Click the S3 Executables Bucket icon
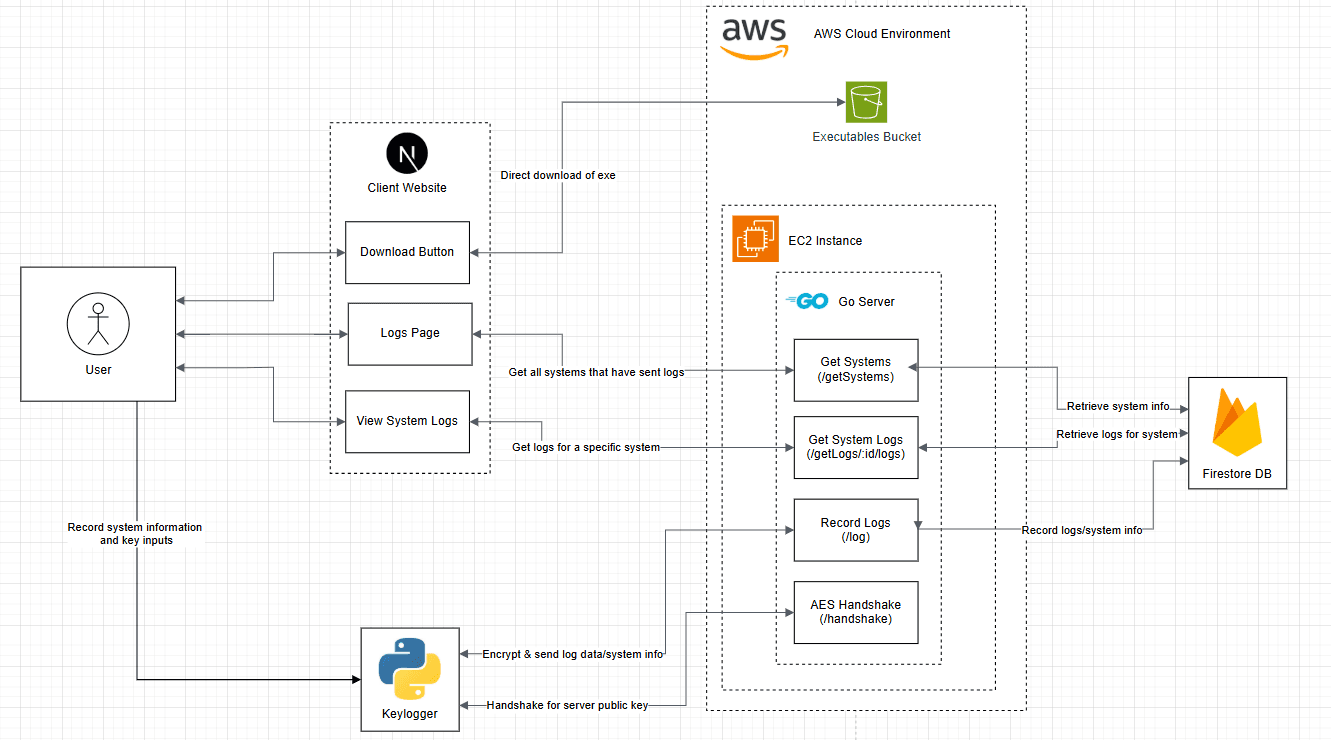 point(866,102)
